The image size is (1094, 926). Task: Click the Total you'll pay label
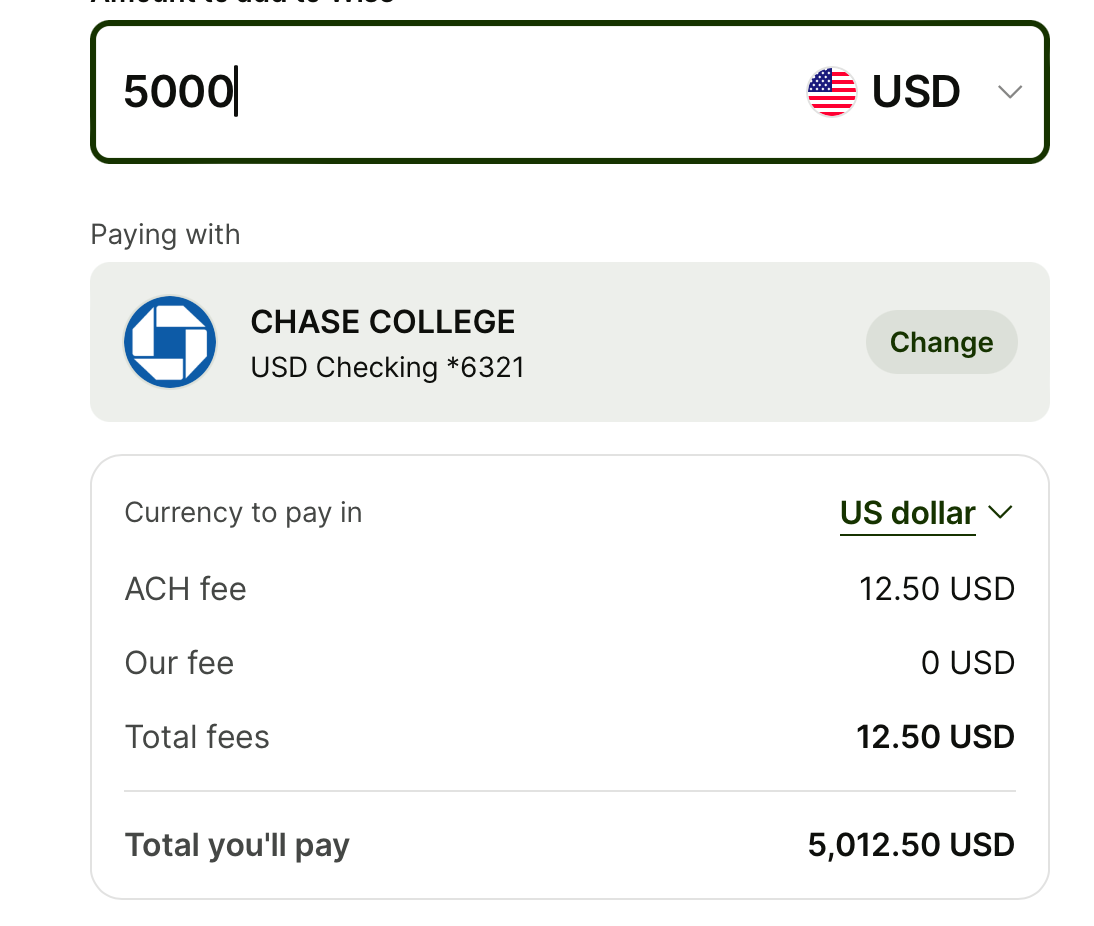tap(237, 845)
